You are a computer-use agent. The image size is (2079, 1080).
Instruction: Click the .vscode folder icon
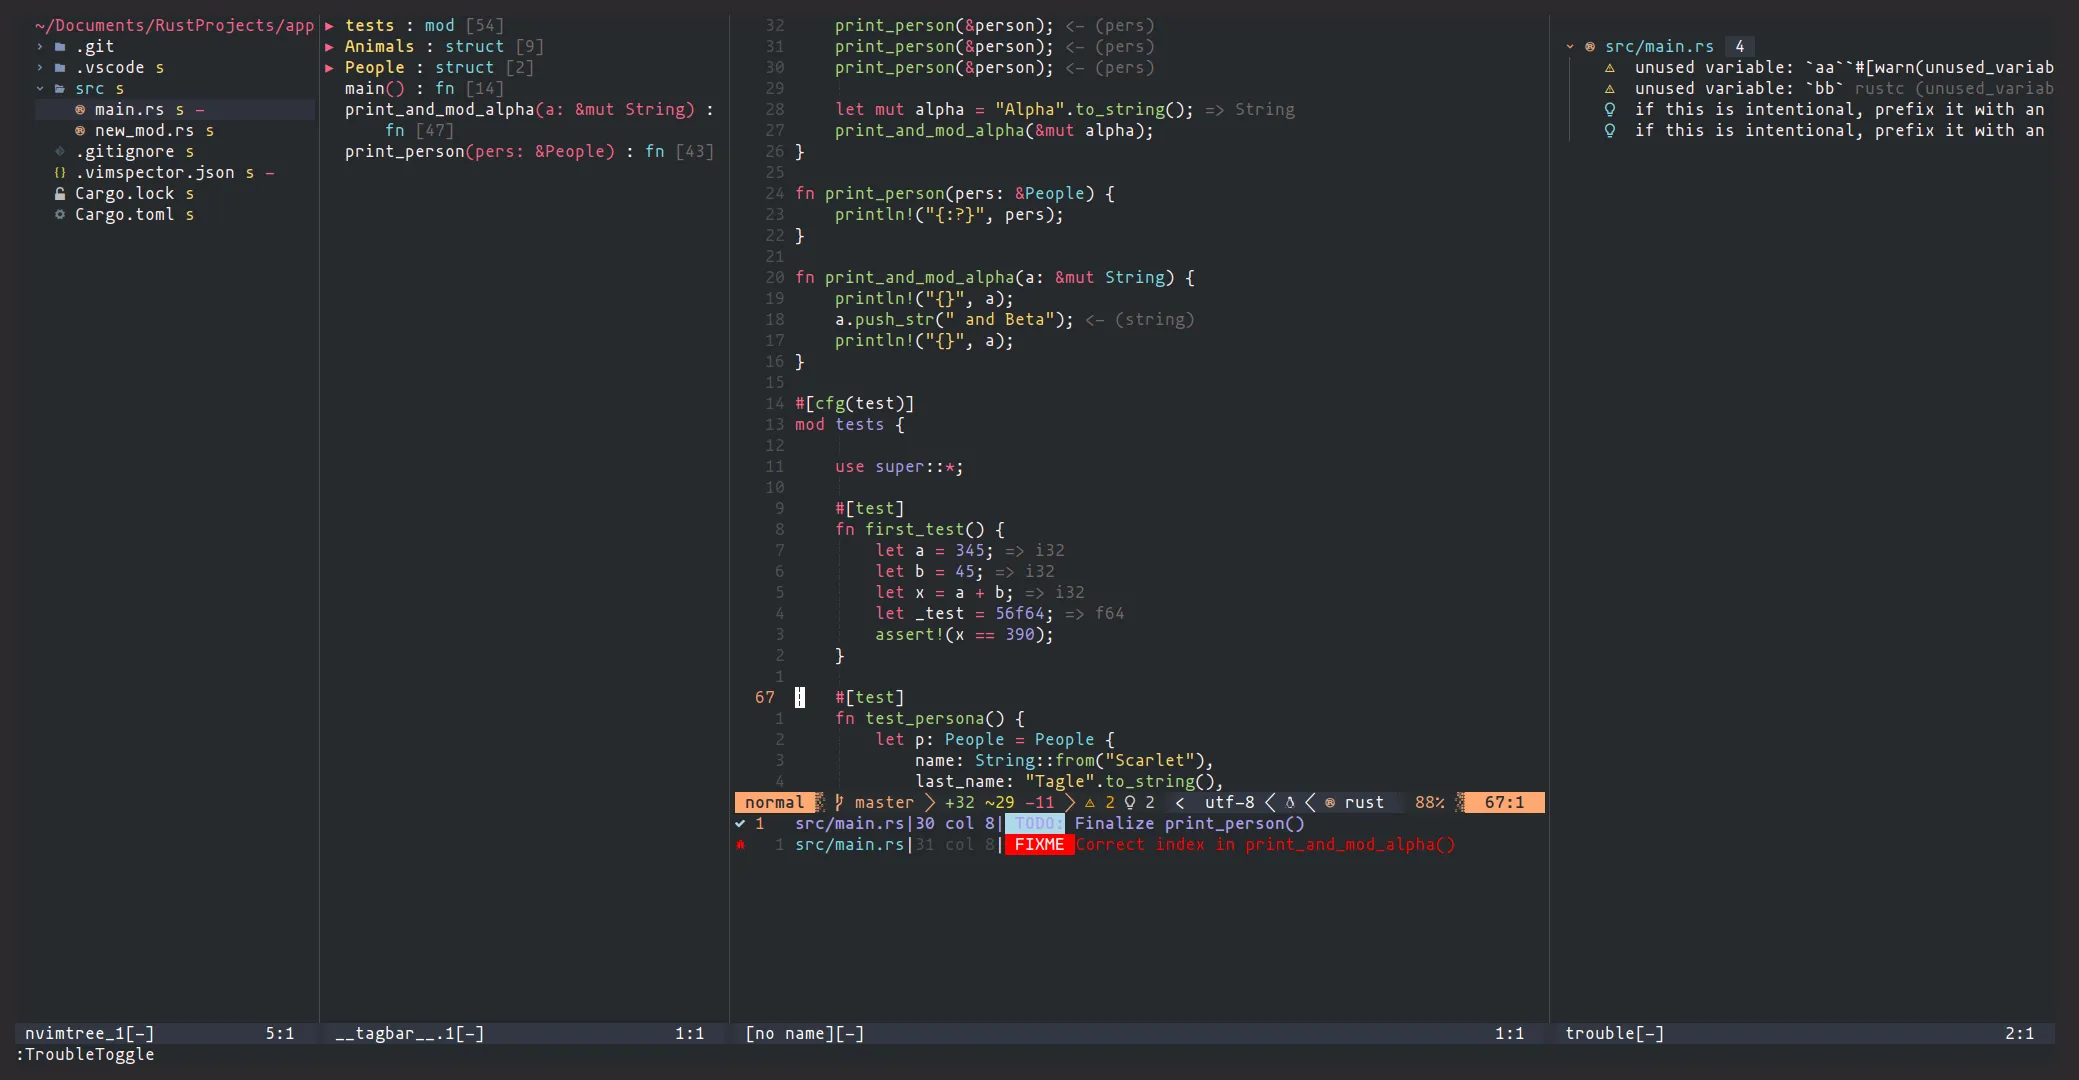tap(60, 68)
